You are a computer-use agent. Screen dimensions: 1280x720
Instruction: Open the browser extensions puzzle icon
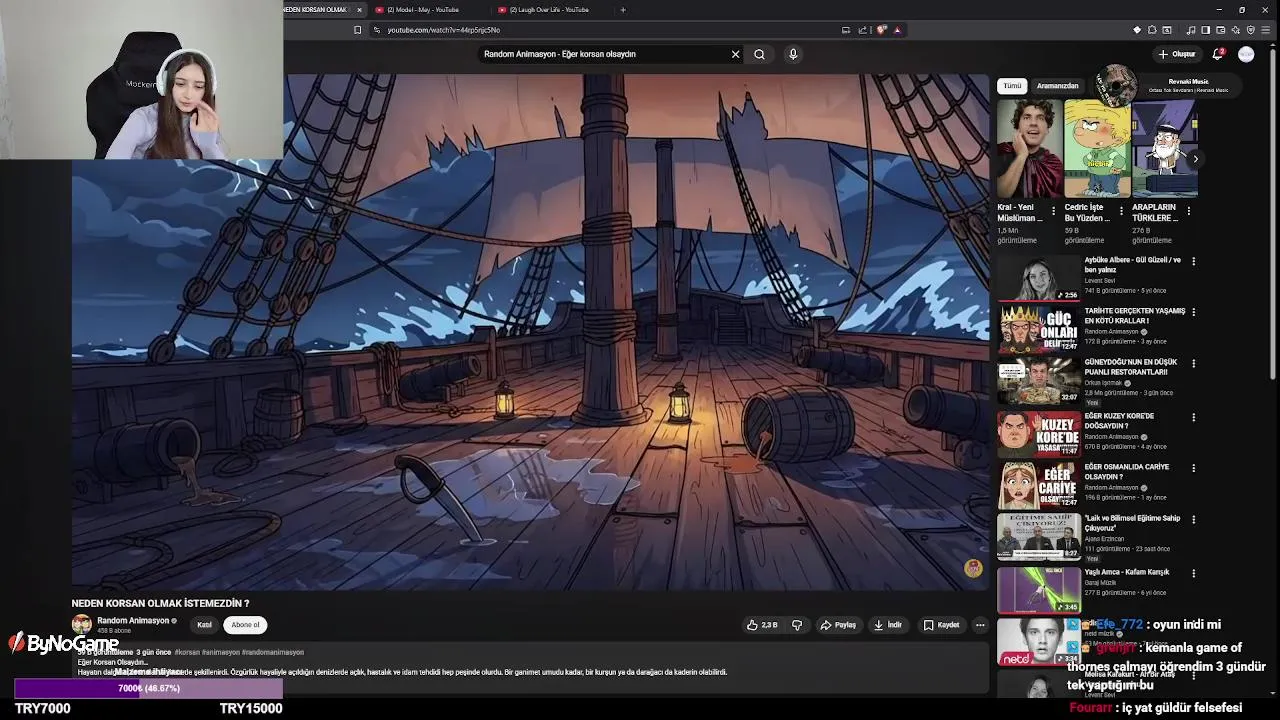pyautogui.click(x=1152, y=30)
